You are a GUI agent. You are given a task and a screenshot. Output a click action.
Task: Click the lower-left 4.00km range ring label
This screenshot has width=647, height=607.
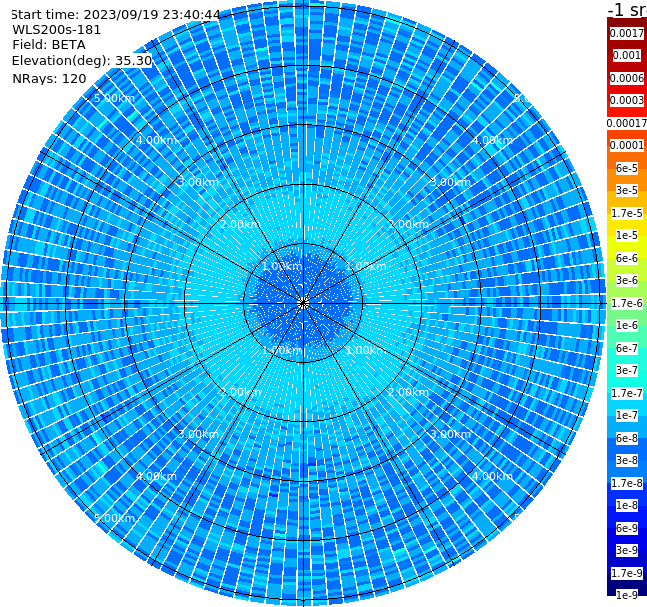click(x=156, y=476)
